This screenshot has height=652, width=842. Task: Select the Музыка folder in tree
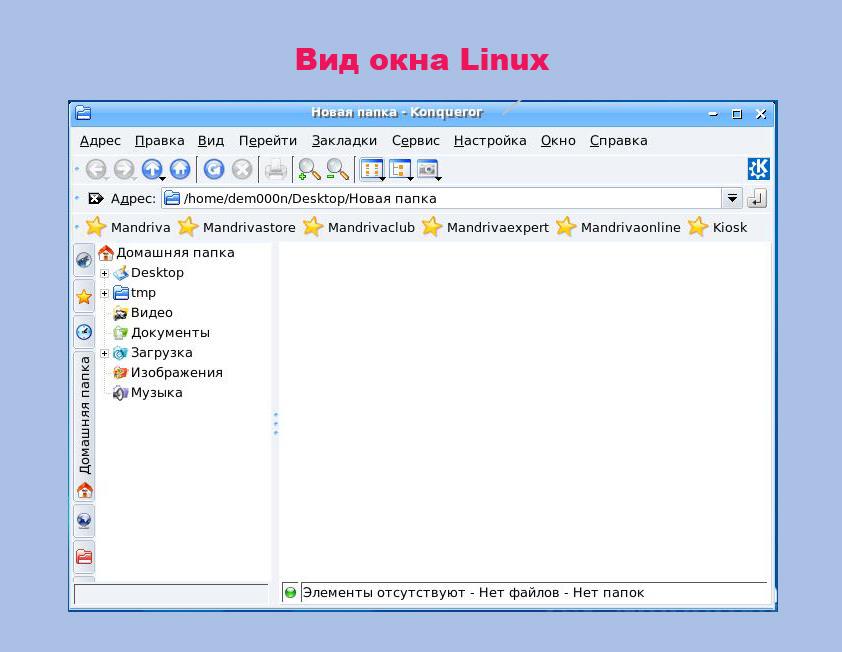(x=156, y=393)
